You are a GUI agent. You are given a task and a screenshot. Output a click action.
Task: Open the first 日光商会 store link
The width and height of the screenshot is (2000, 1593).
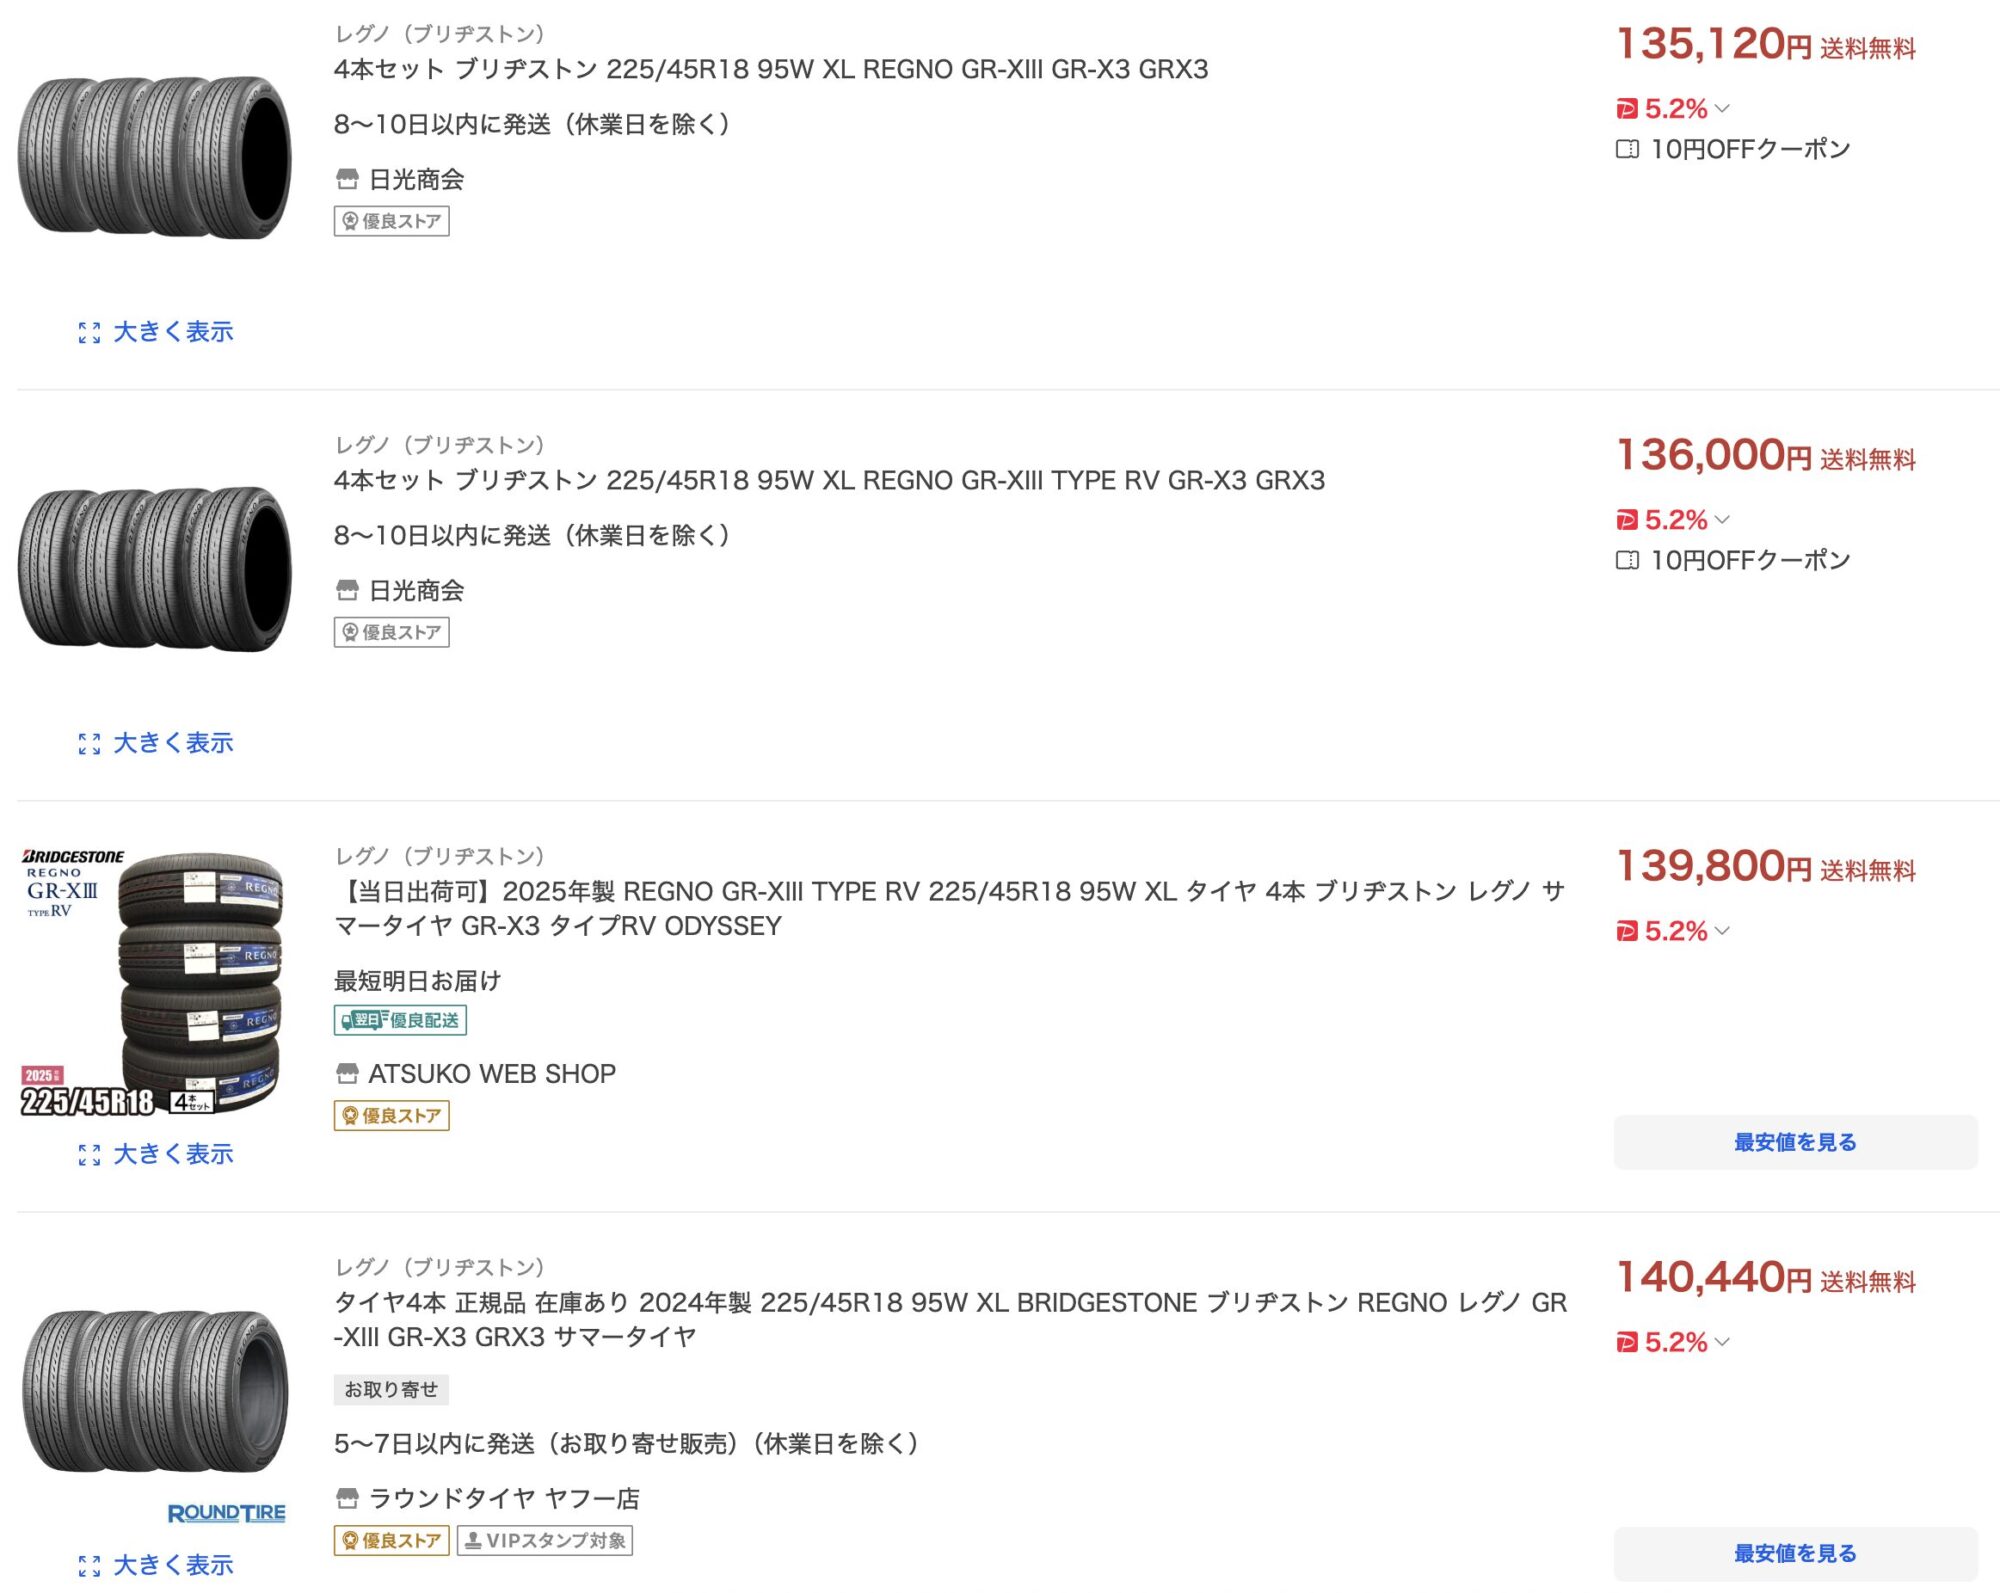coord(416,180)
